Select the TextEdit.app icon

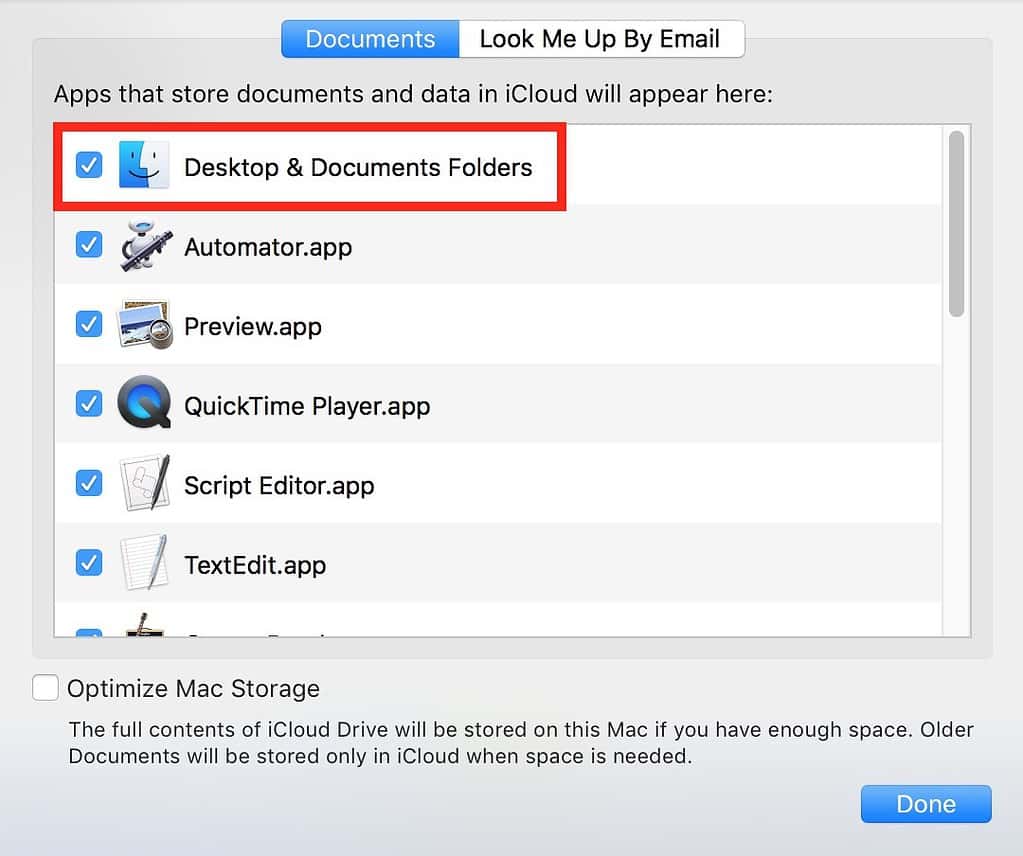point(146,563)
